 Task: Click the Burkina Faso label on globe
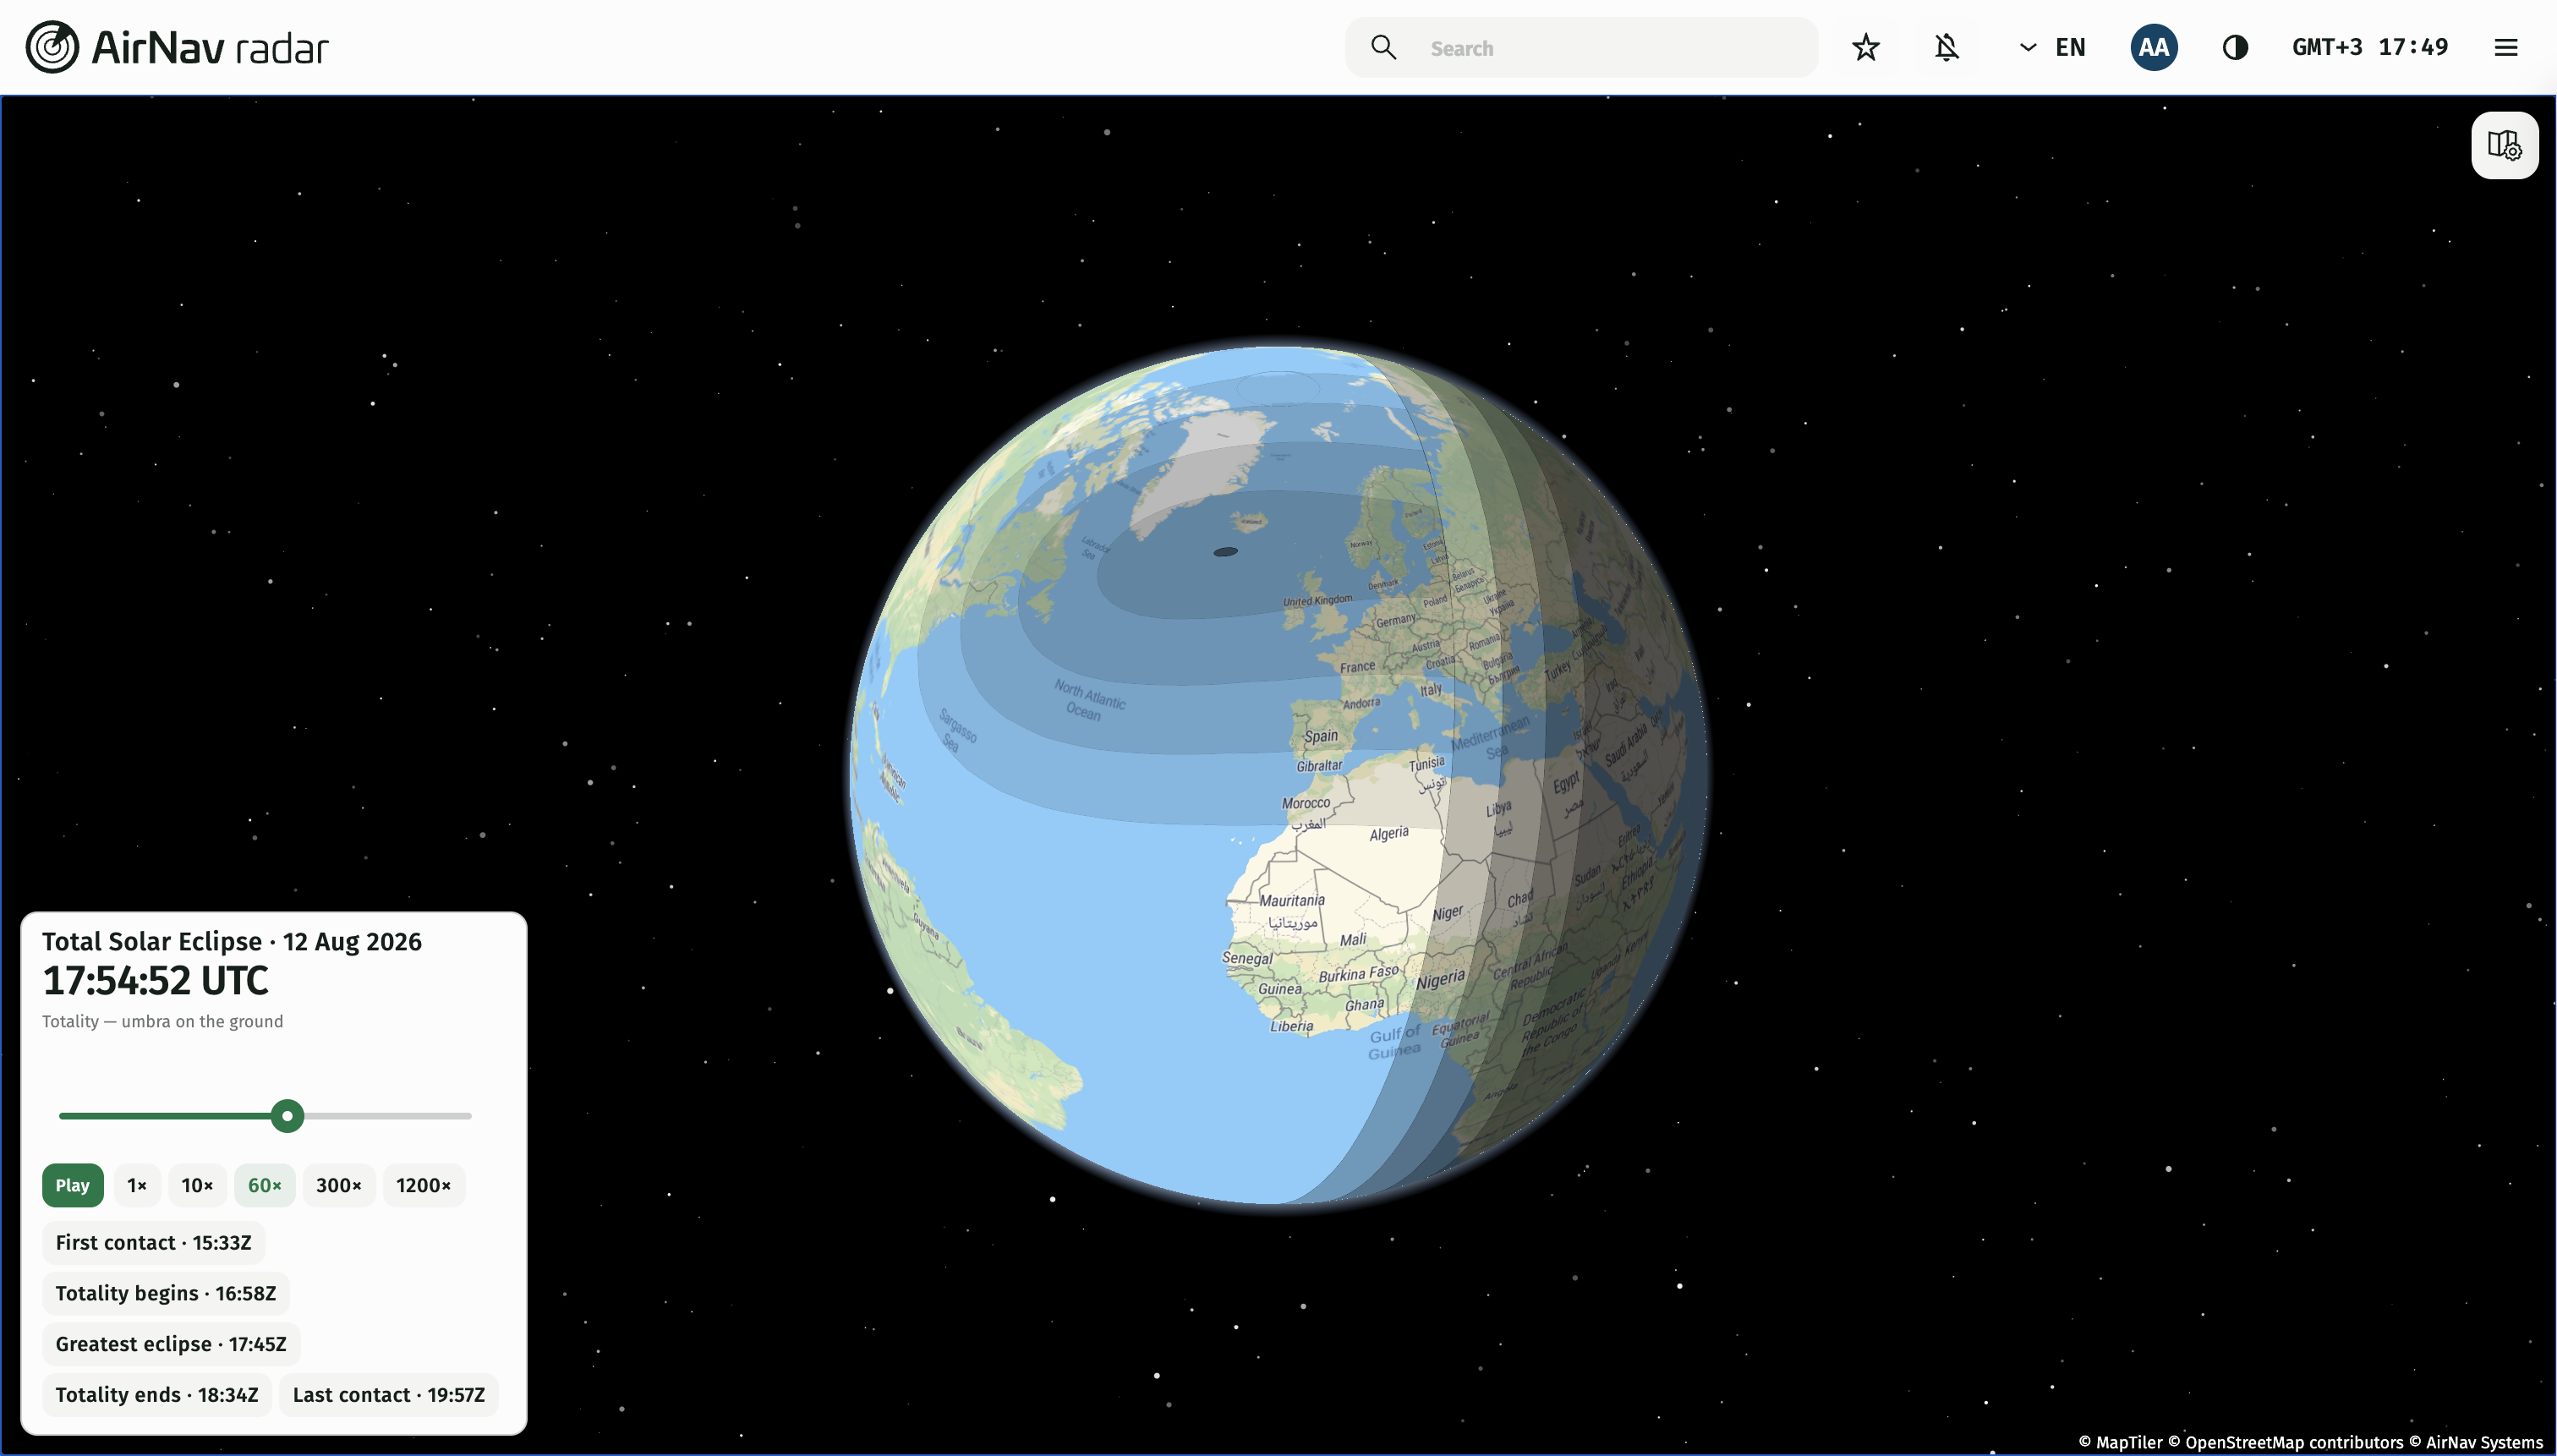[x=1358, y=974]
